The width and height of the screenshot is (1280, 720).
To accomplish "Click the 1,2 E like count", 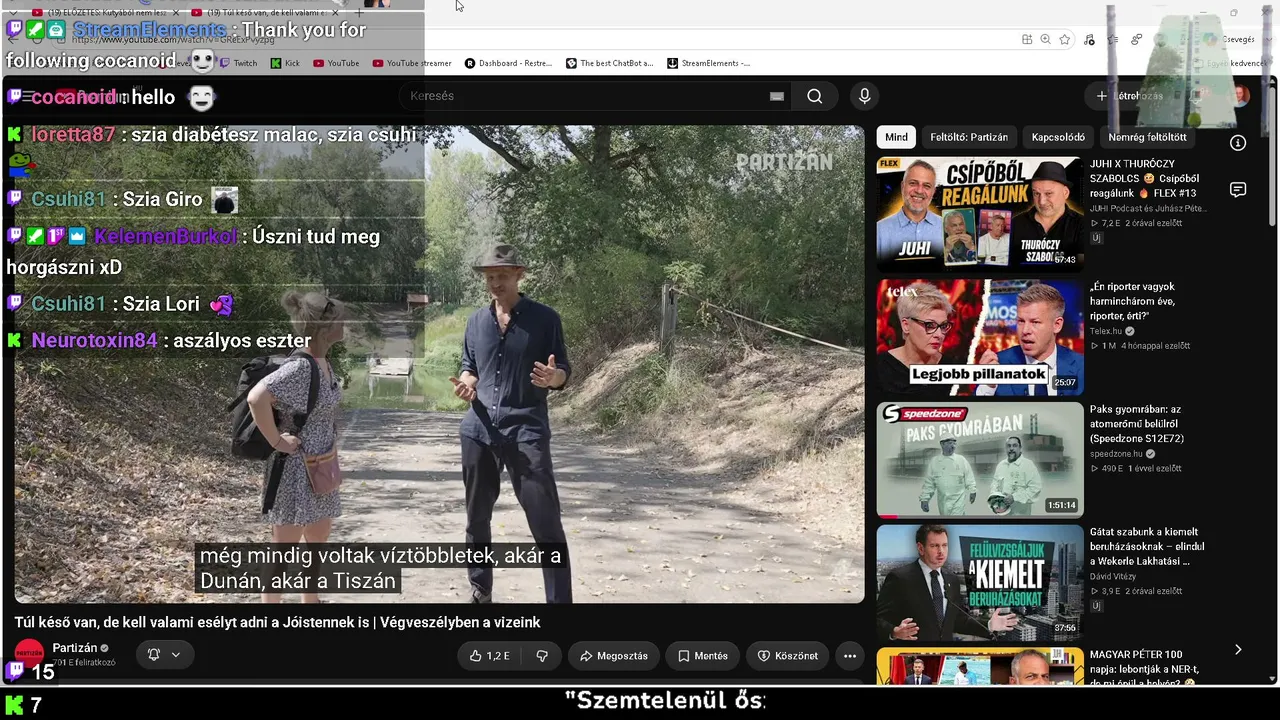I will (x=498, y=656).
